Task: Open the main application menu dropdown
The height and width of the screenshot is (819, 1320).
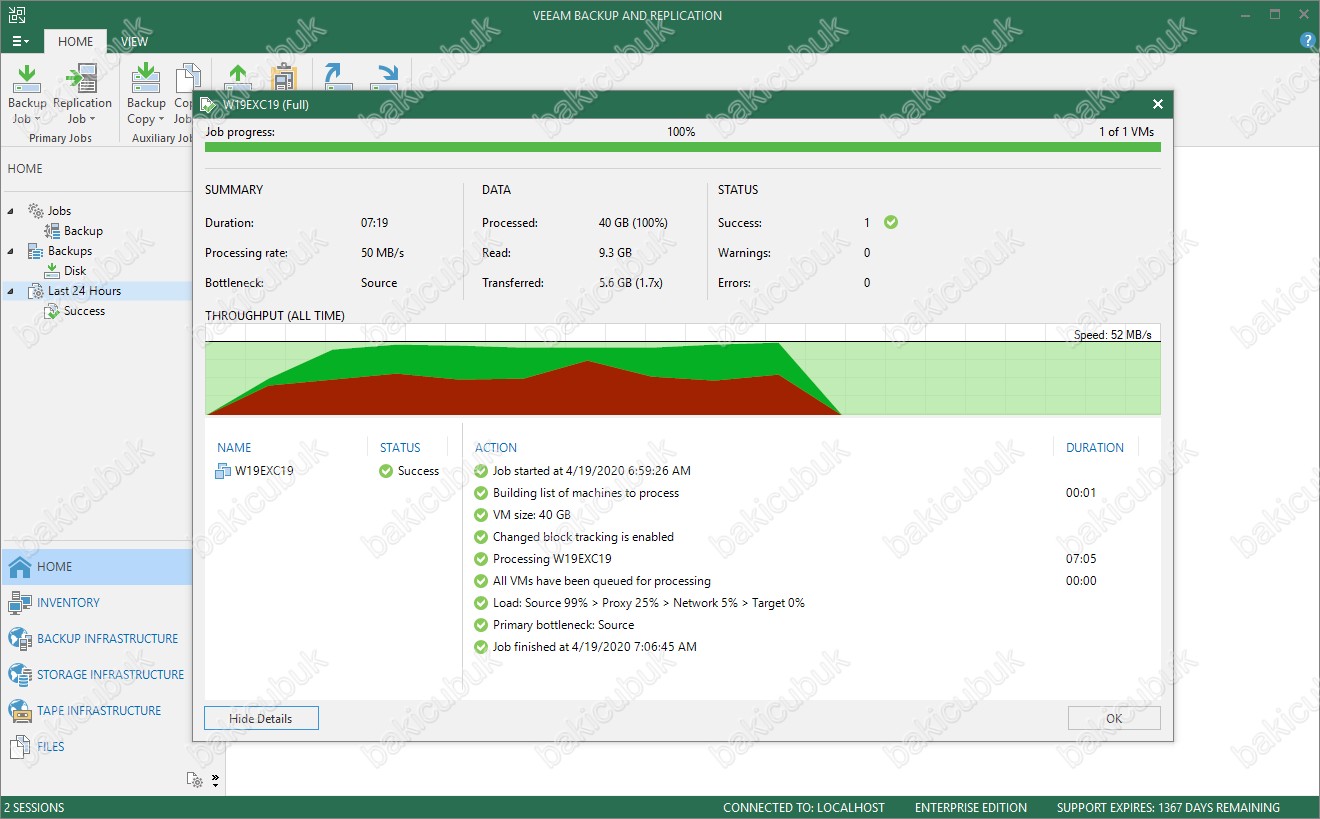Action: click(20, 42)
